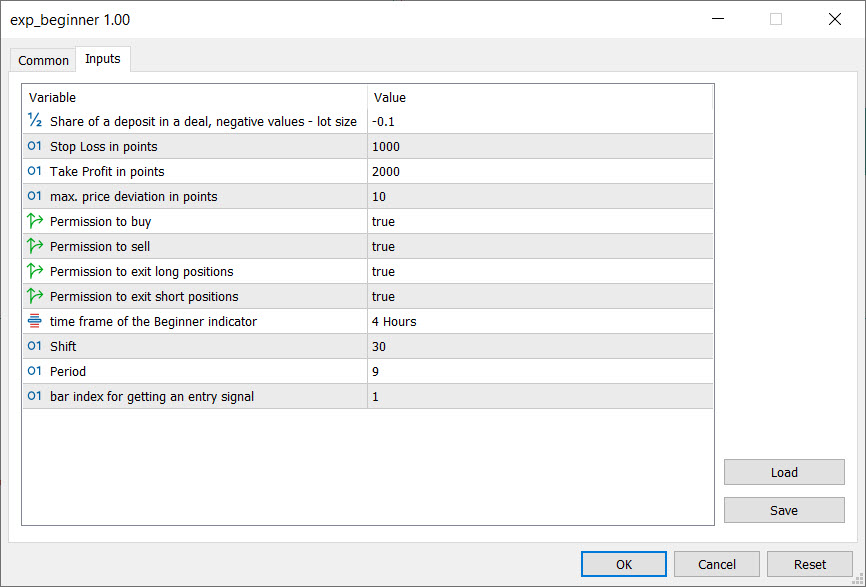This screenshot has width=866, height=587.
Task: Click the enum icon beside time frame row
Action: (x=35, y=321)
